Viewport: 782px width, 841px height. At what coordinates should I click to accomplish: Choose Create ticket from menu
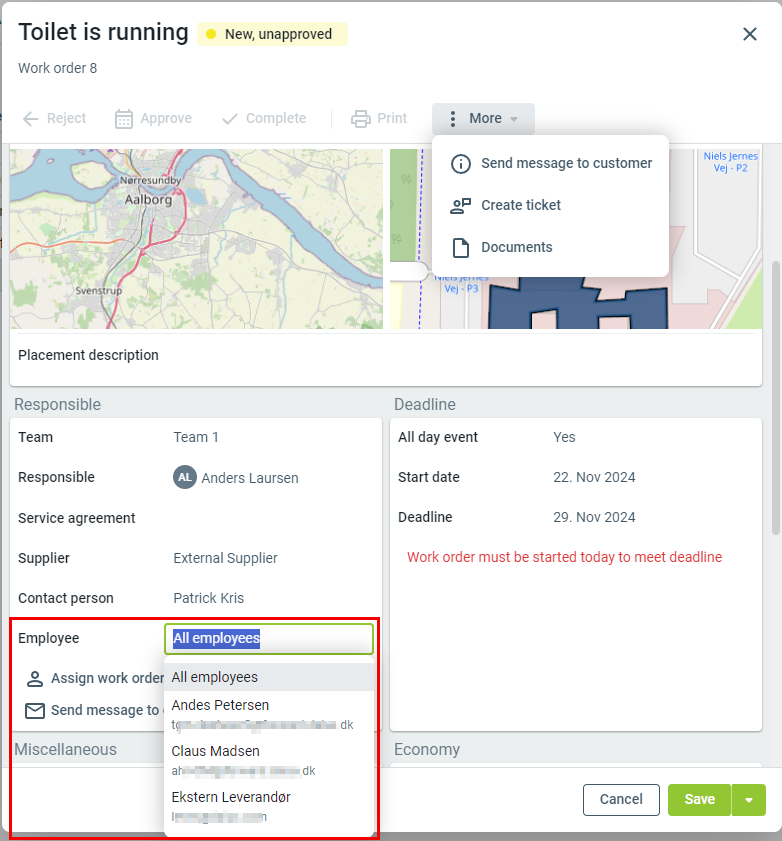521,205
